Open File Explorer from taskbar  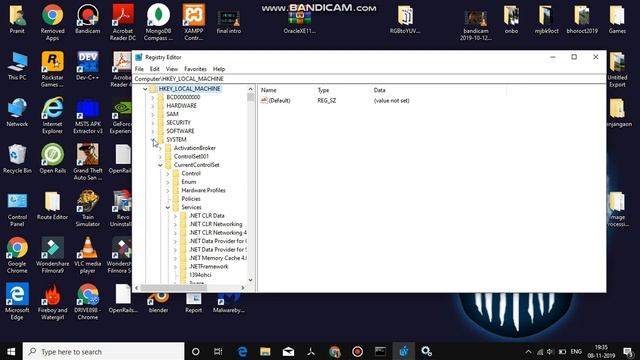tap(265, 351)
